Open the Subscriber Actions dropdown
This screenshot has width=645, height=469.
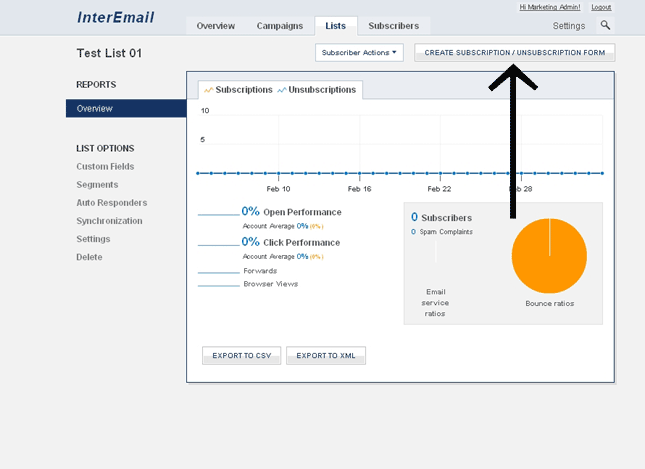[x=359, y=52]
